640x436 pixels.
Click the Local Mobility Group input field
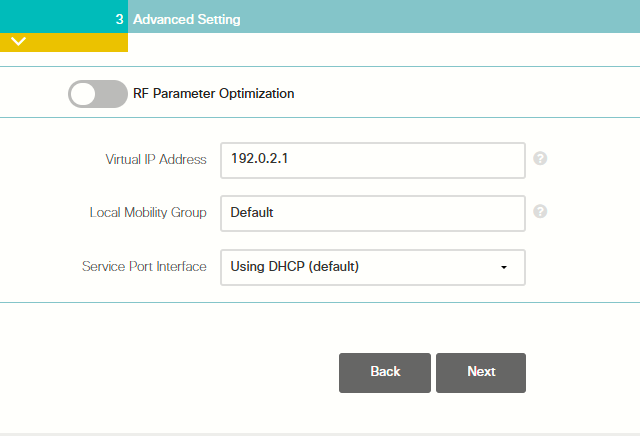[373, 214]
